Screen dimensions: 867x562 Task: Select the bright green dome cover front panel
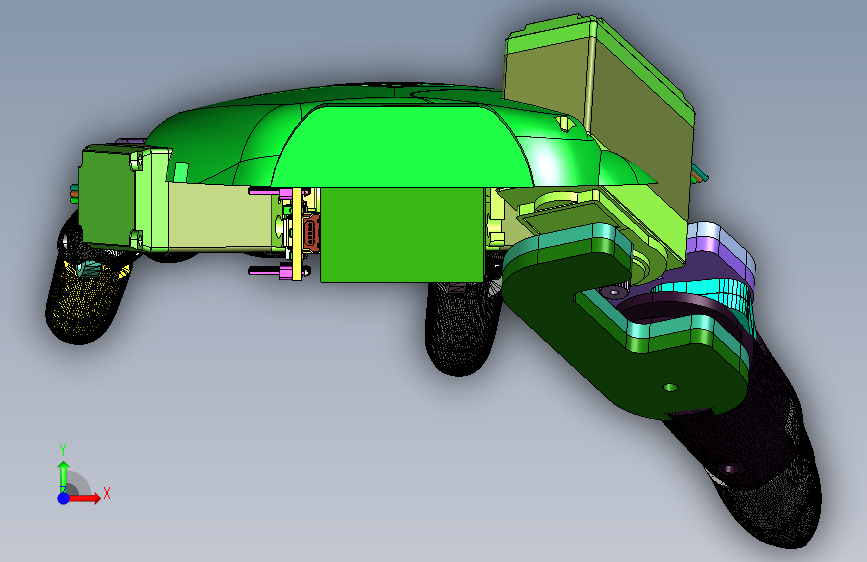(x=404, y=147)
